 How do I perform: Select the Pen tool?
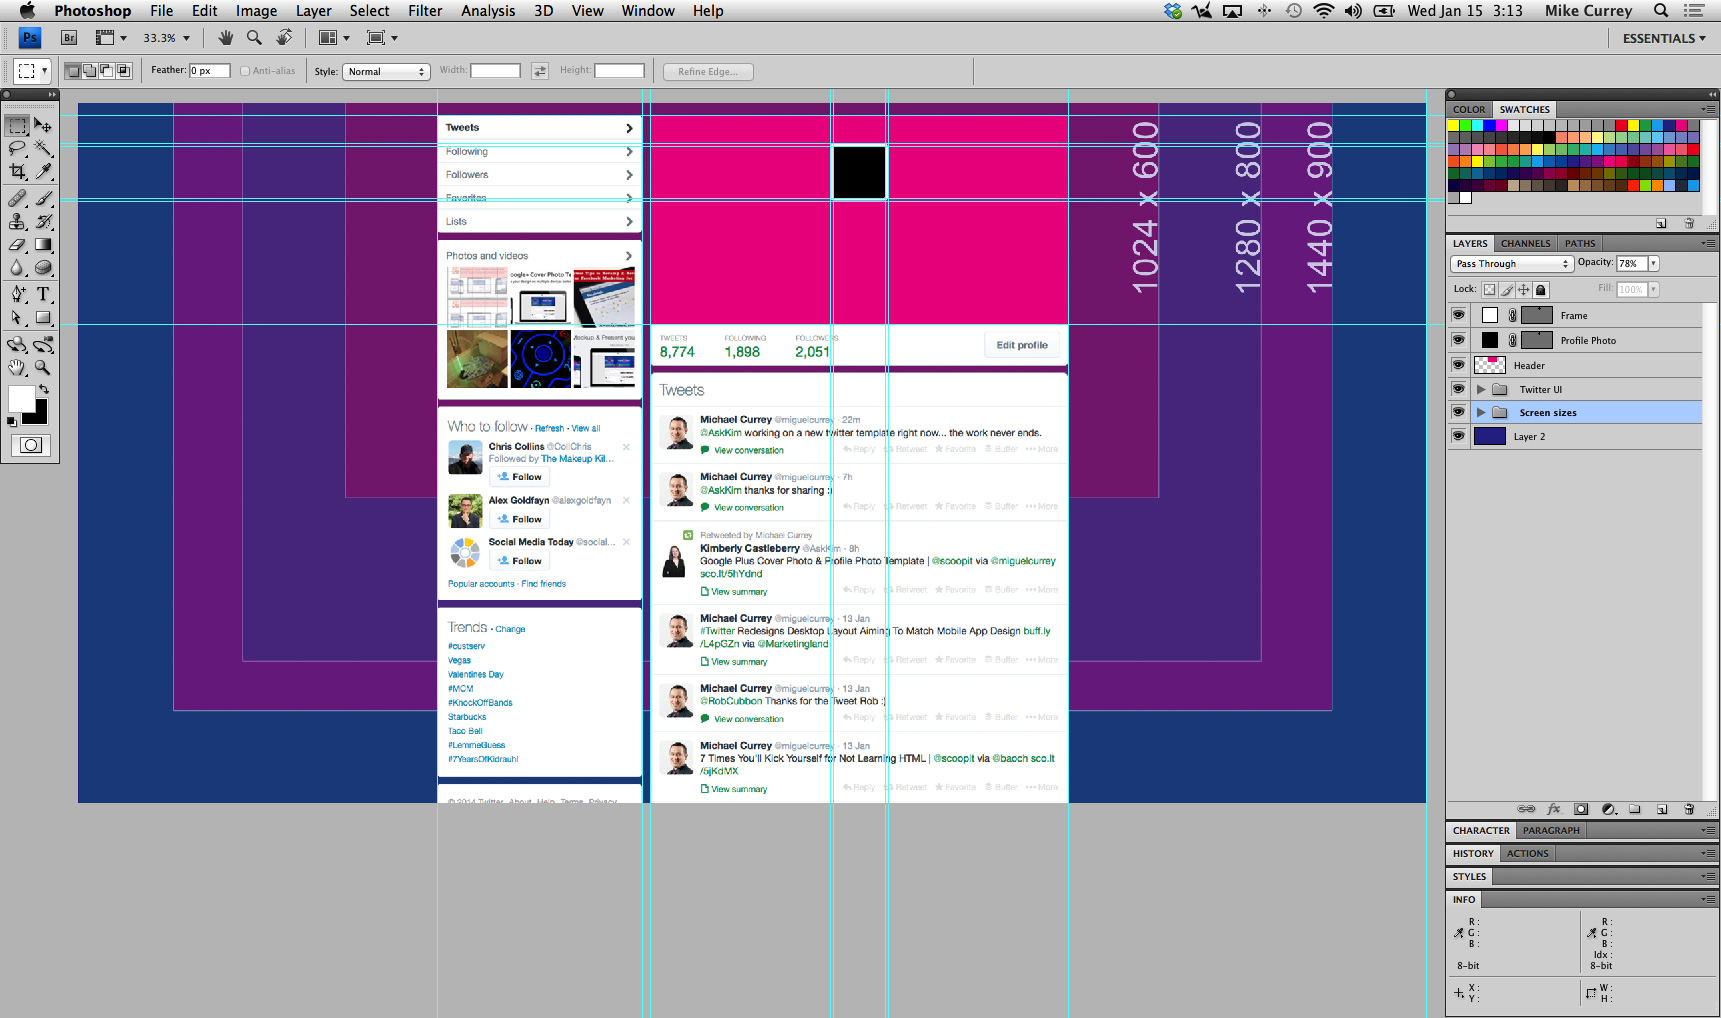point(17,294)
